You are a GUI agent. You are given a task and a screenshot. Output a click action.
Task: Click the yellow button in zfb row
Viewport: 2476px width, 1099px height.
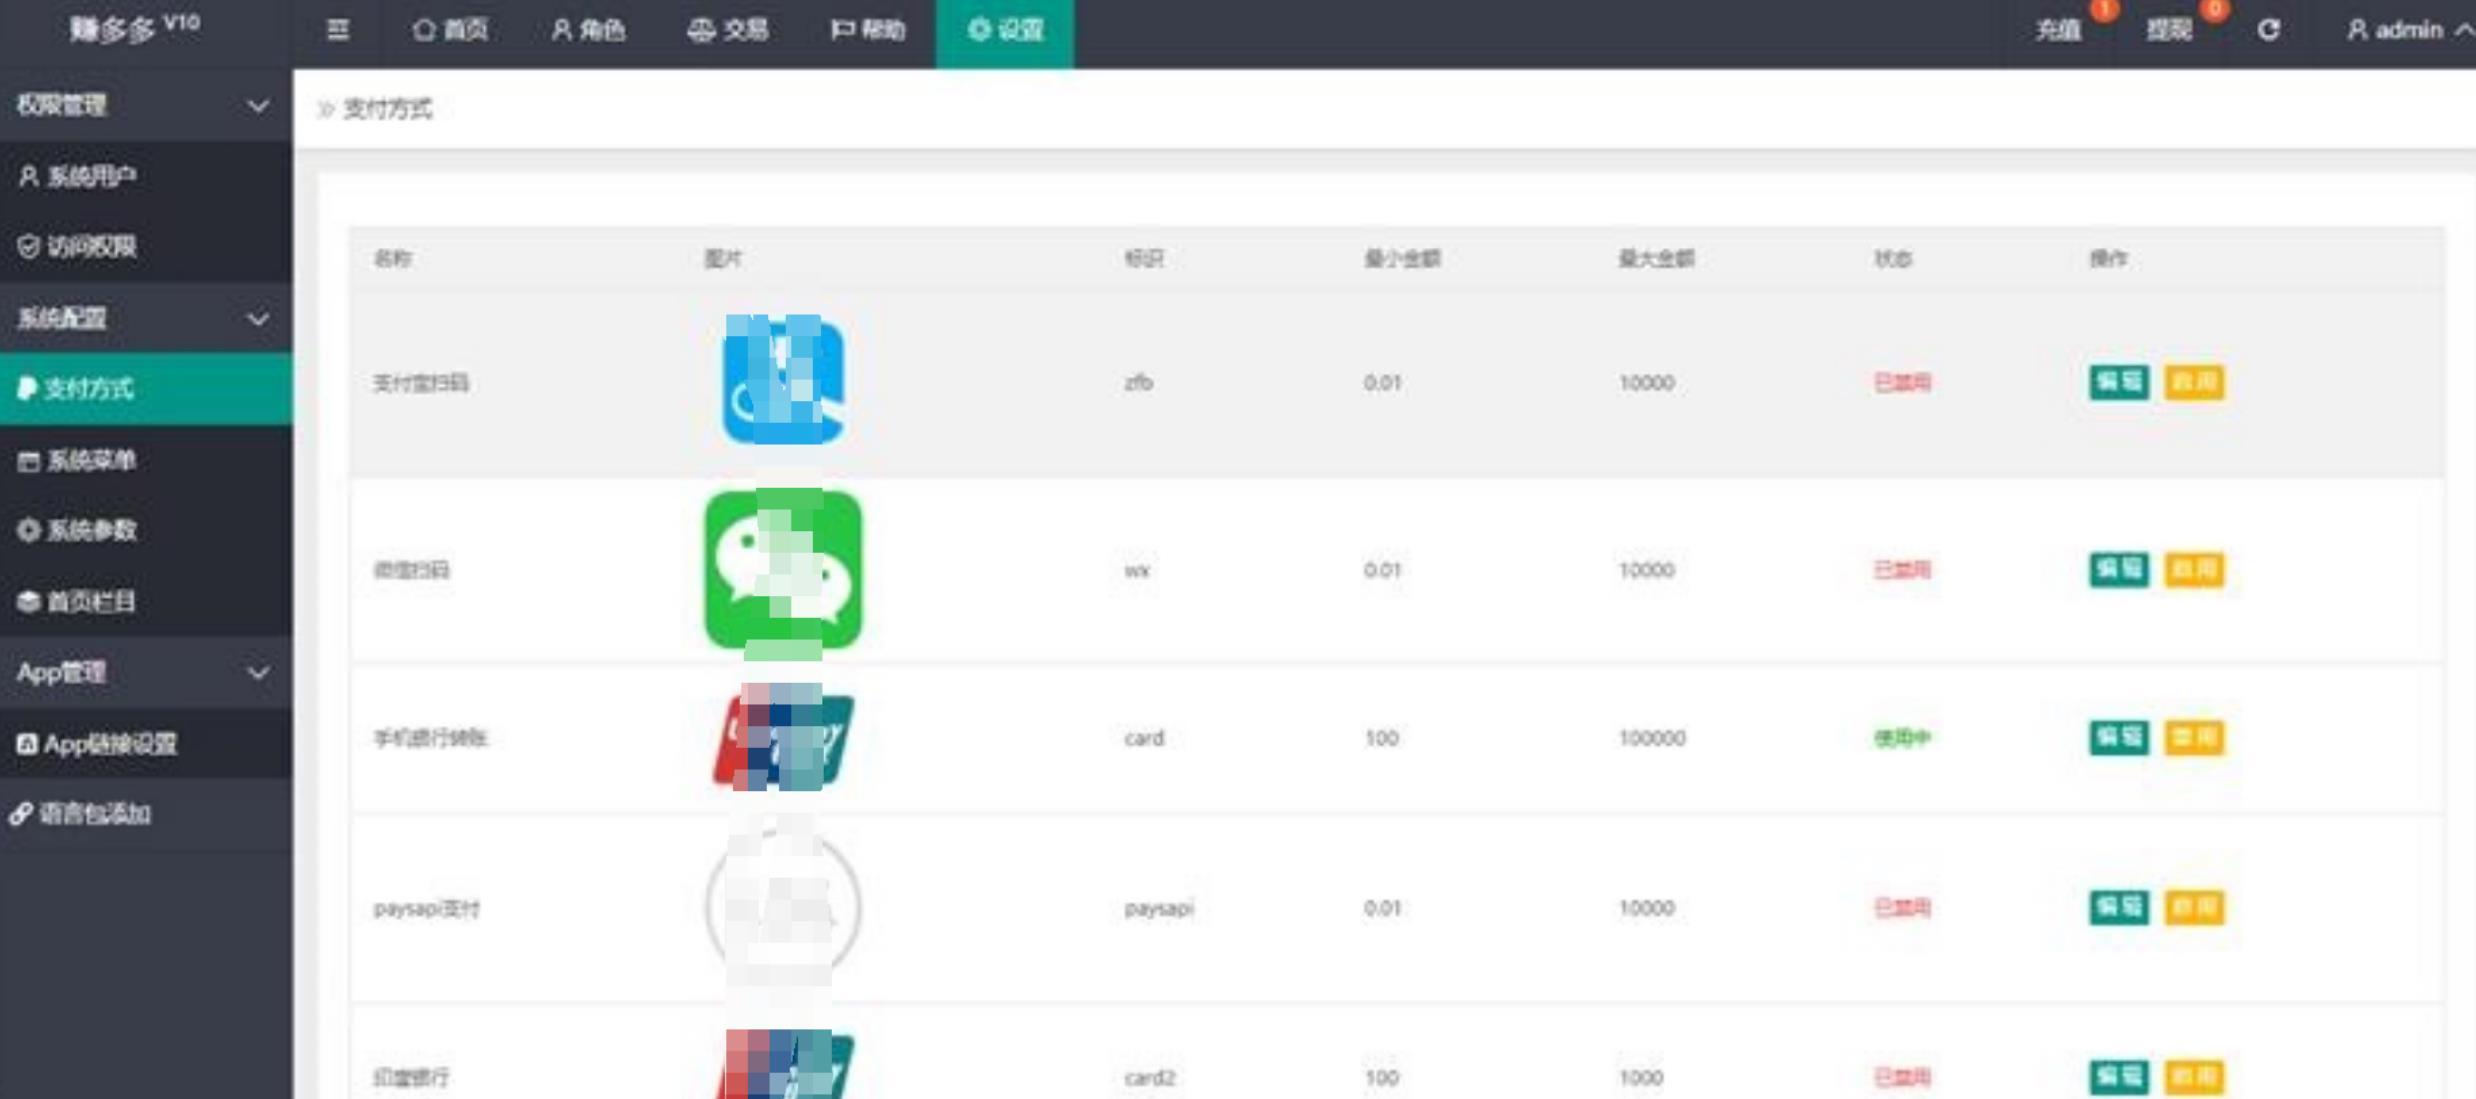pos(2194,382)
